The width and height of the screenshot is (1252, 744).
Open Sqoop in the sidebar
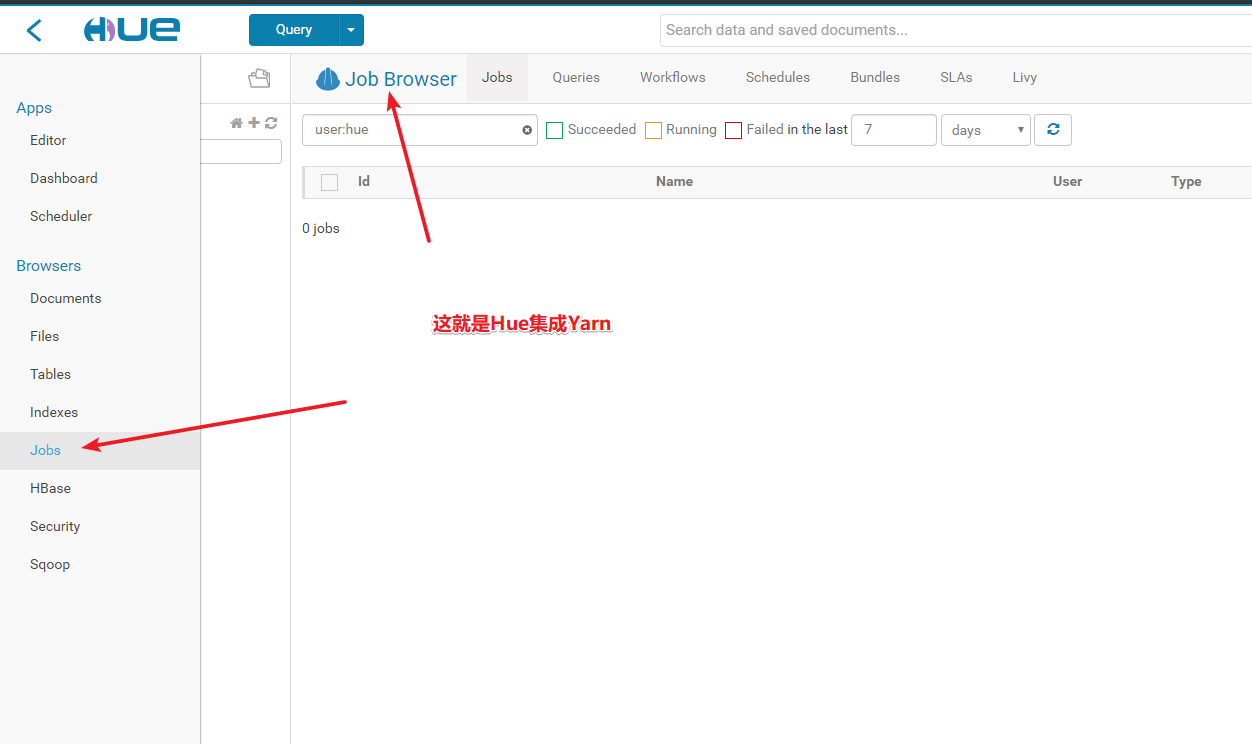pos(50,564)
